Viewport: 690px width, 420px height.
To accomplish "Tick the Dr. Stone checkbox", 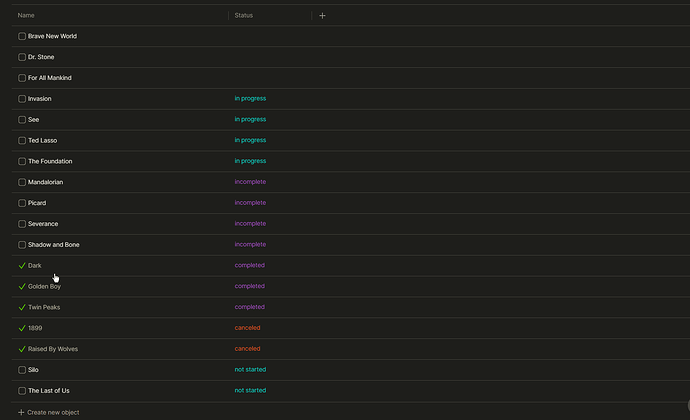I will point(22,57).
